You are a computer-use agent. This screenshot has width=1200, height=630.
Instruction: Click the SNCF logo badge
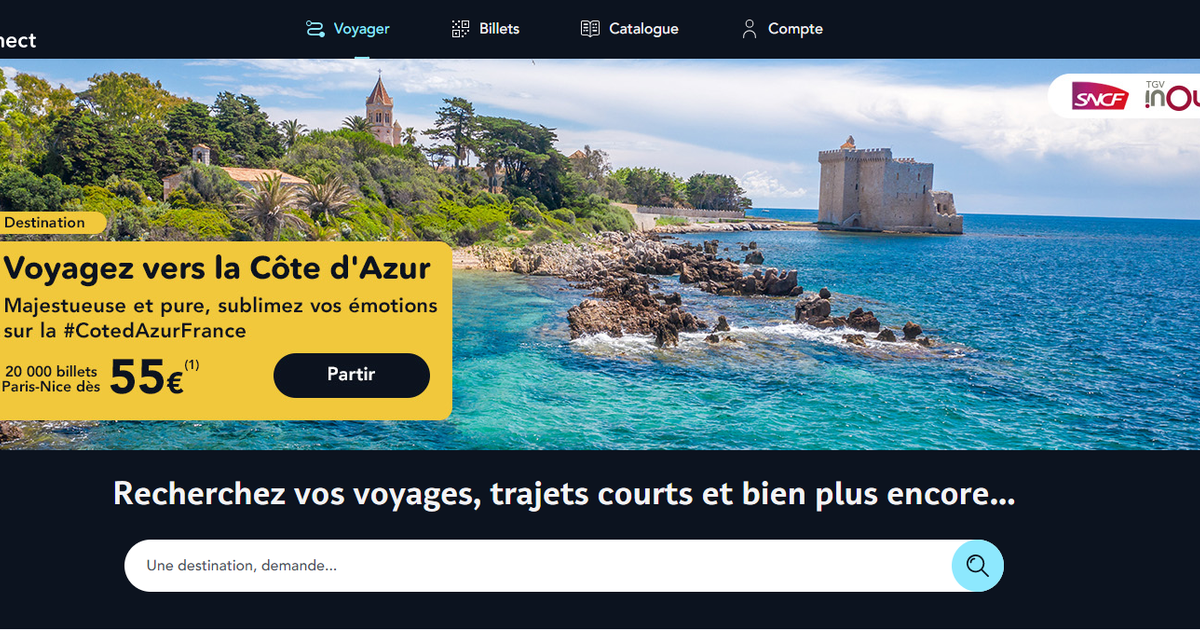1100,97
